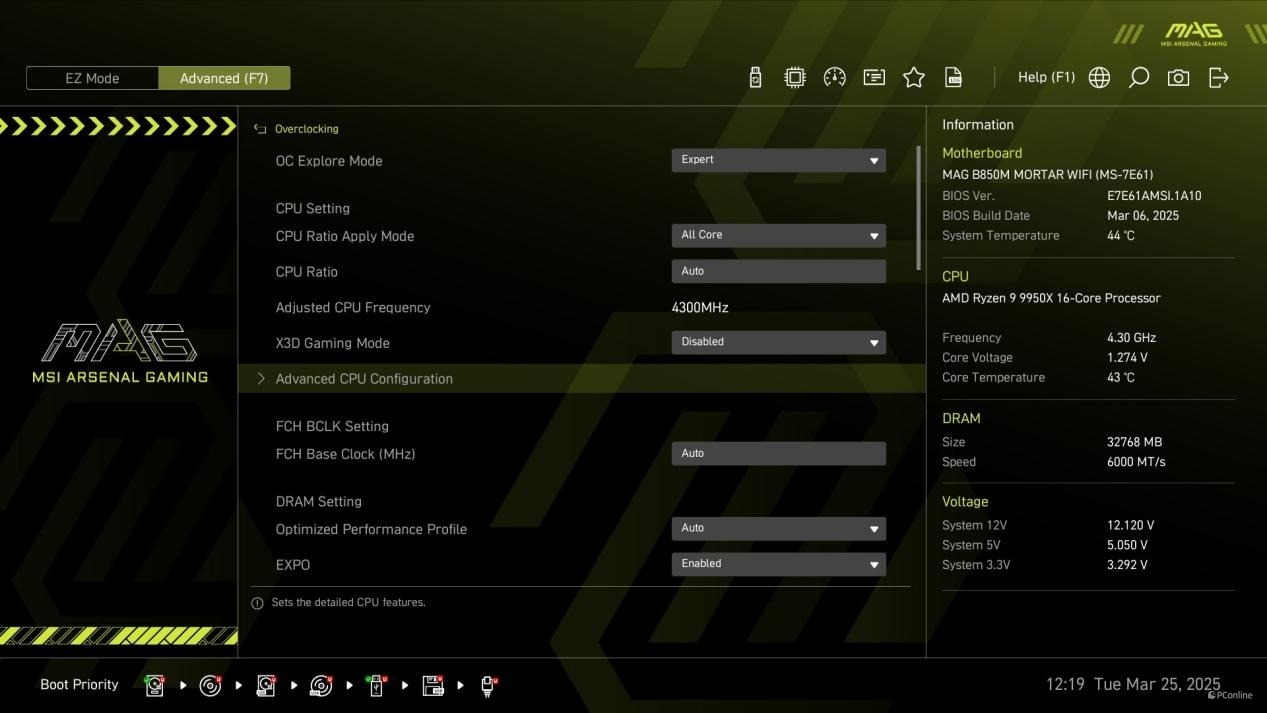Select the USB hard disk boot device icon
The height and width of the screenshot is (713, 1267).
(x=266, y=685)
